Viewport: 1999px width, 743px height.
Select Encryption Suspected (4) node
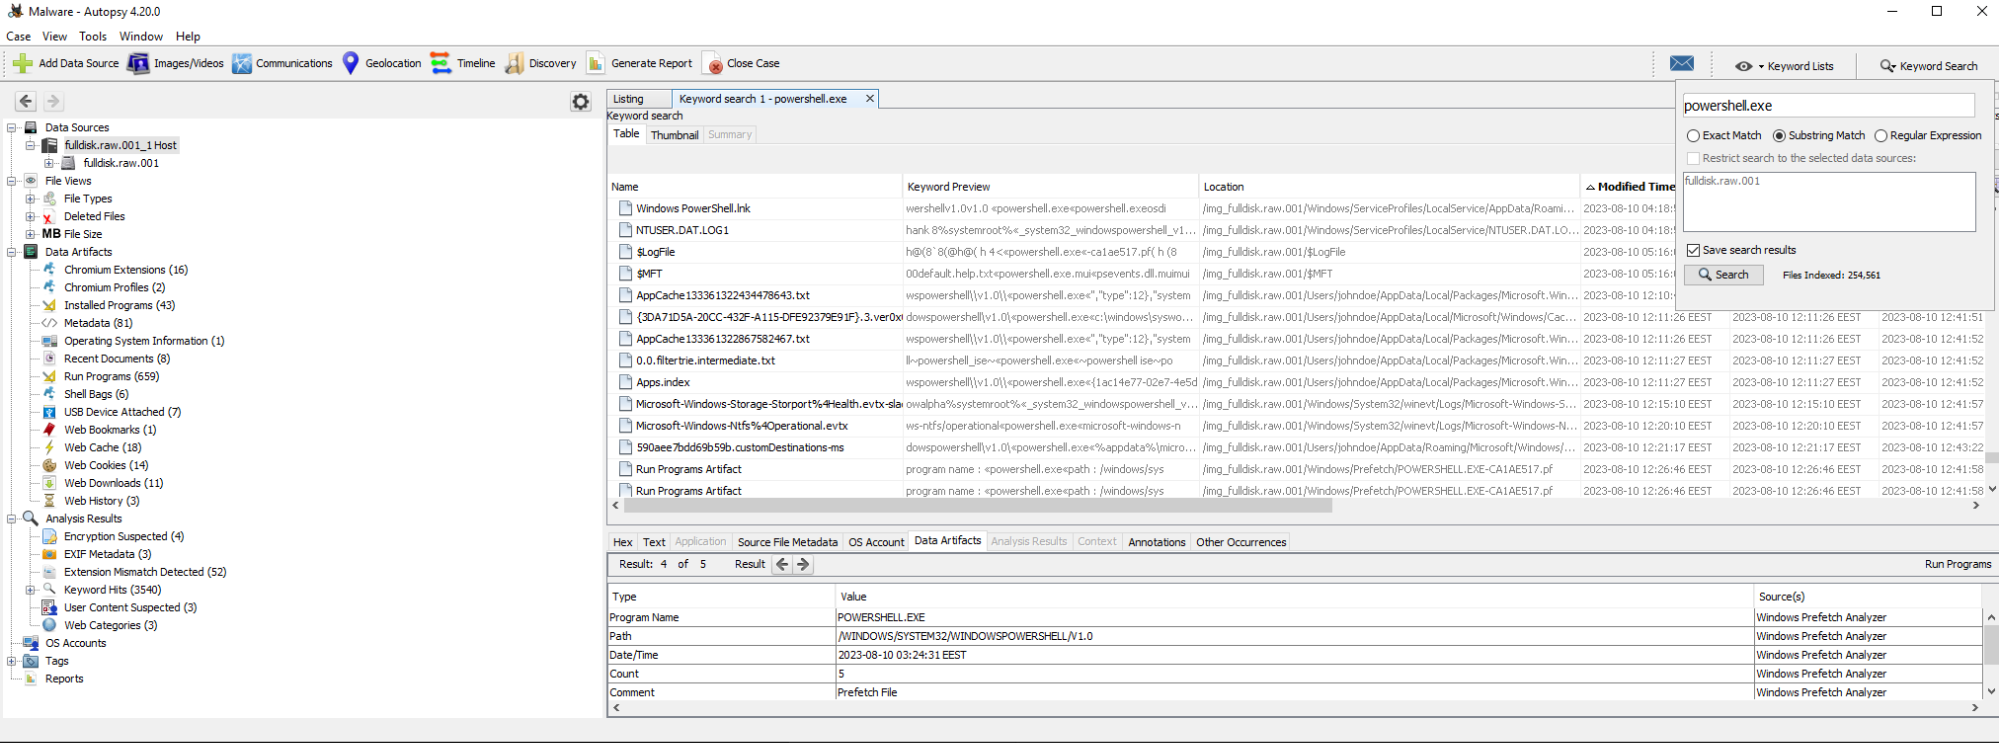click(124, 536)
